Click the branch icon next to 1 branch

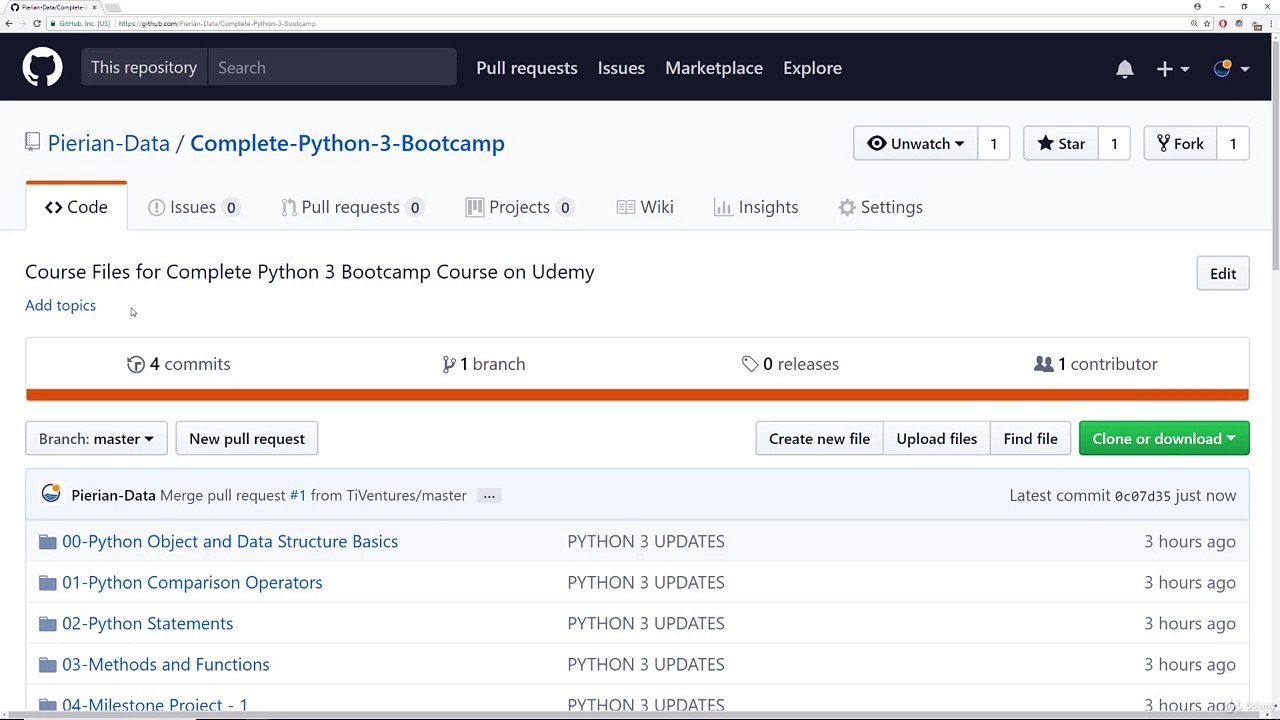[449, 364]
